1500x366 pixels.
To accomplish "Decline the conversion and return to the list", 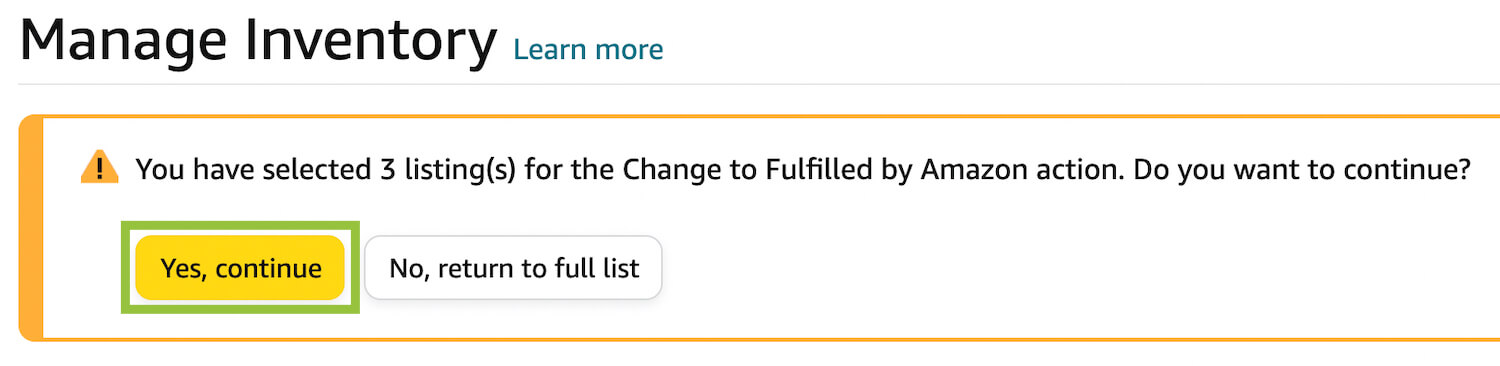I will [x=514, y=268].
